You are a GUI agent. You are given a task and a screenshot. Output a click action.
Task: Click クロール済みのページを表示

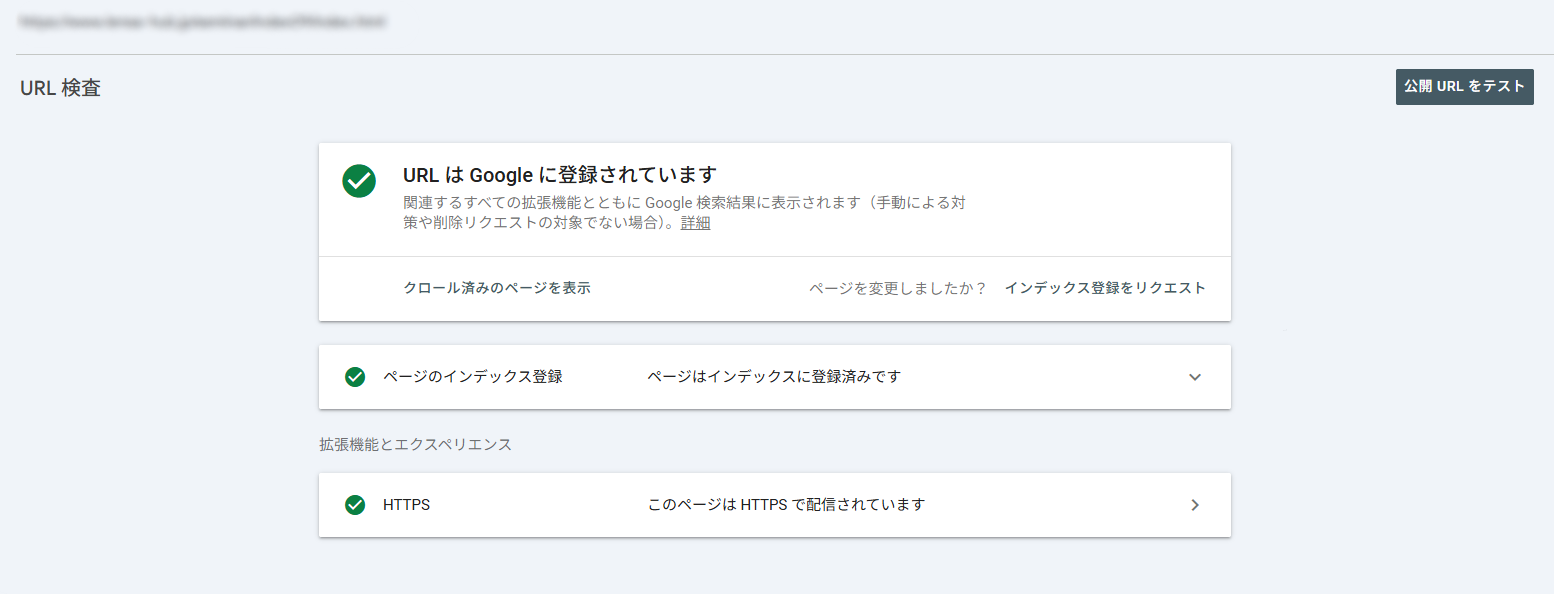pos(496,288)
